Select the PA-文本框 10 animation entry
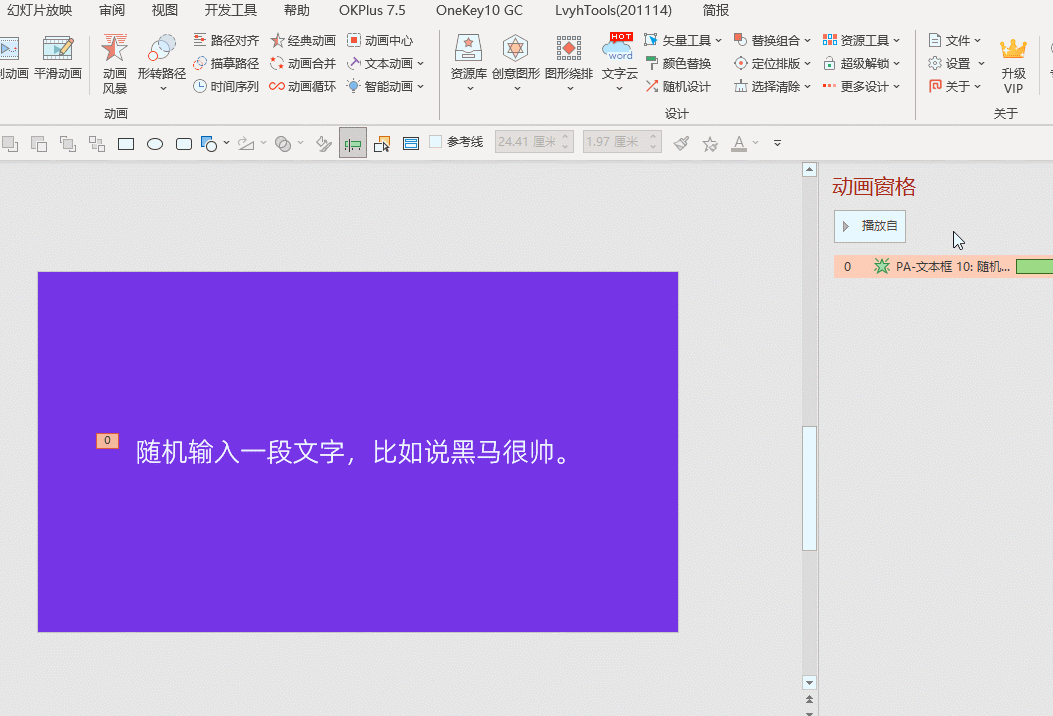Screen dimensions: 1053x716 pos(944,267)
